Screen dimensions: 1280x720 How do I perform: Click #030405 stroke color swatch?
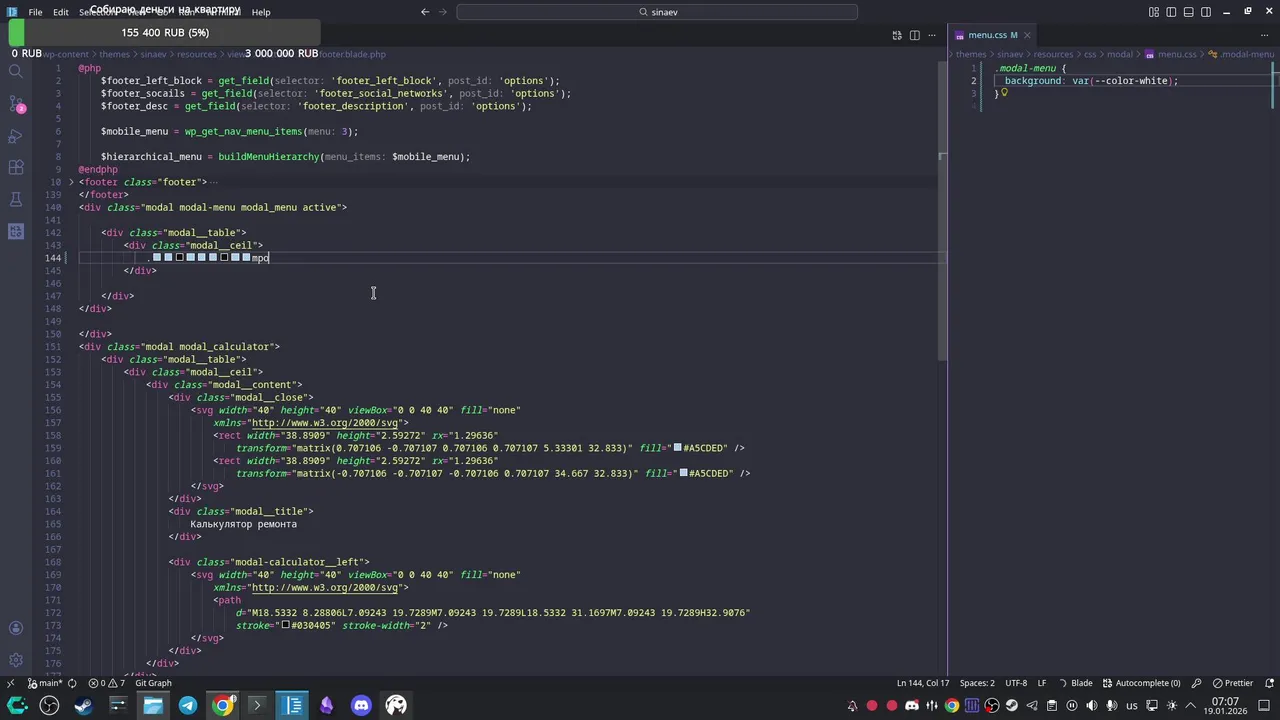click(x=286, y=625)
